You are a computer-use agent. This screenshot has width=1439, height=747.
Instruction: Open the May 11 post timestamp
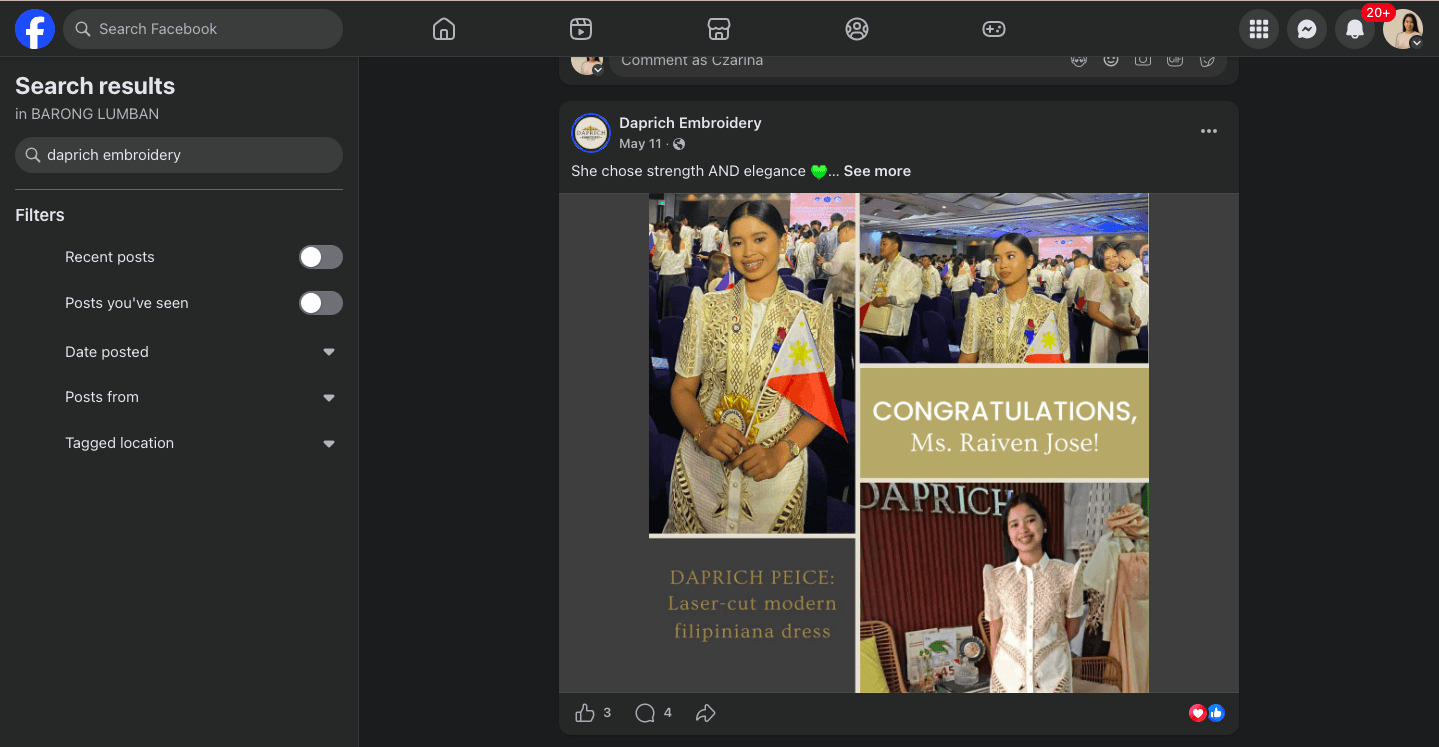tap(640, 145)
